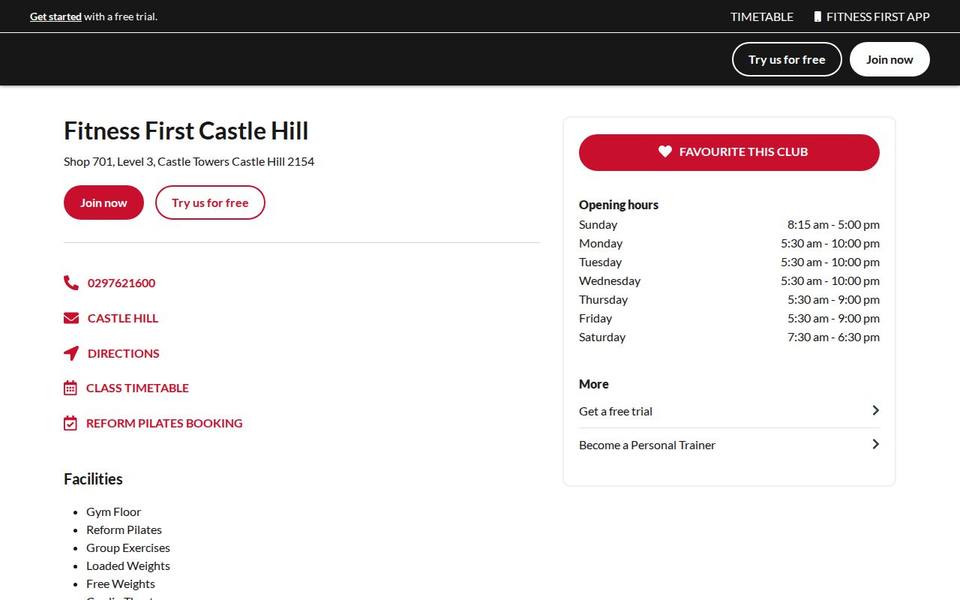Click the Fitness First Castle Hill heading
This screenshot has width=960, height=600.
(x=186, y=130)
